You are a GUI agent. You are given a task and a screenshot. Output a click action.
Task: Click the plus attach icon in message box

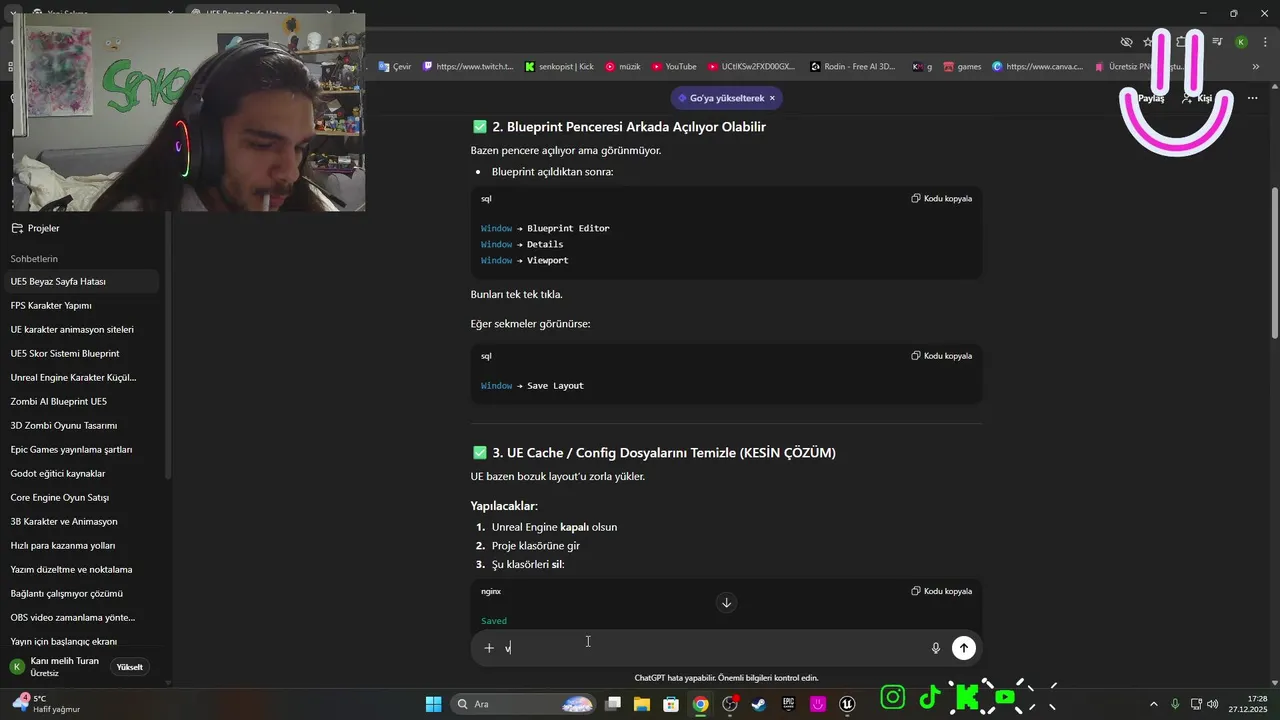point(489,648)
